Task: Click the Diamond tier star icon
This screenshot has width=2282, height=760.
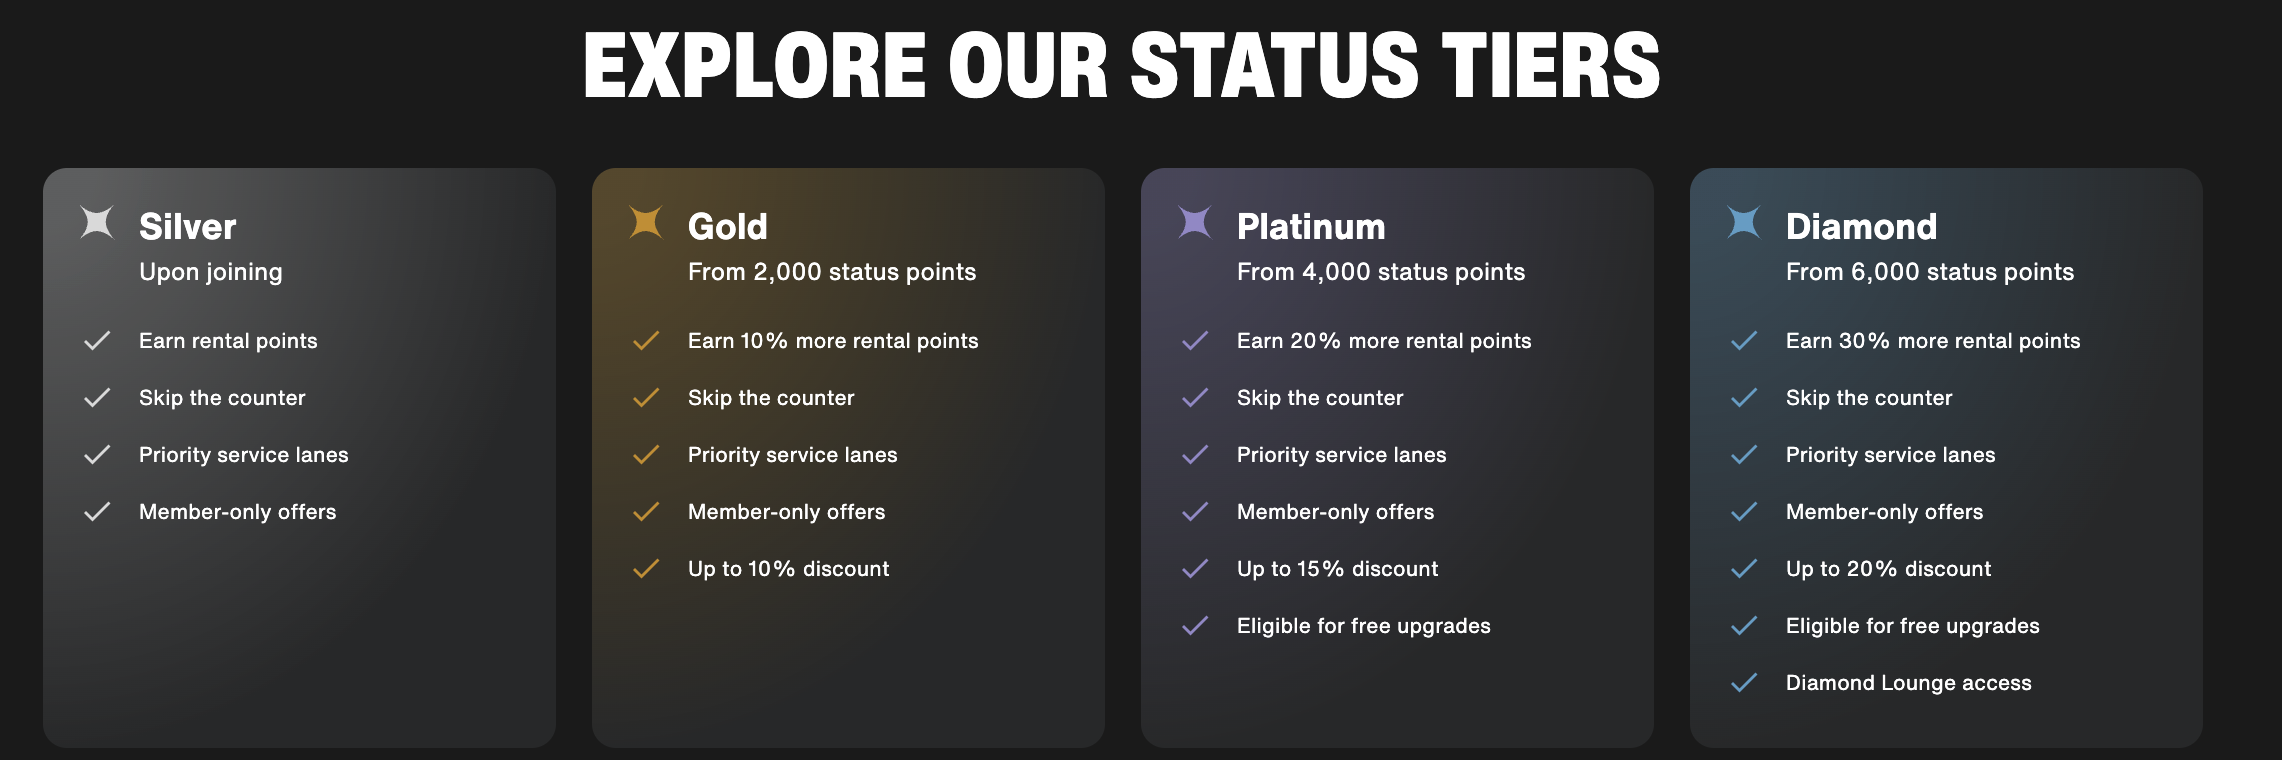Action: click(x=1744, y=222)
